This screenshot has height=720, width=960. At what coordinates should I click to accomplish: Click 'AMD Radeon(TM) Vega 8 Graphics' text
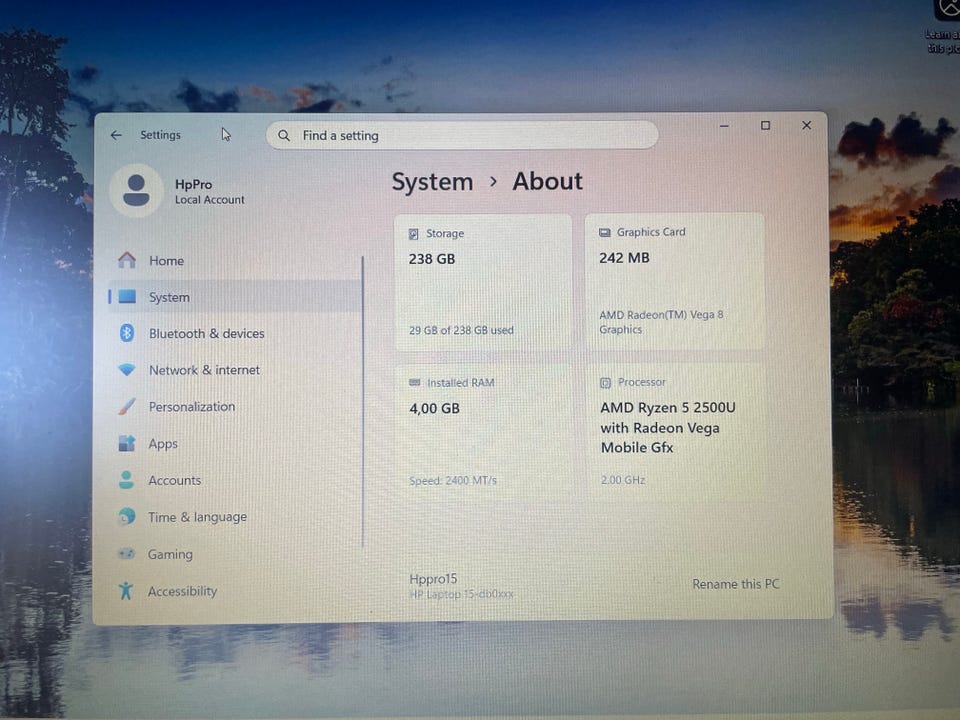pos(661,322)
